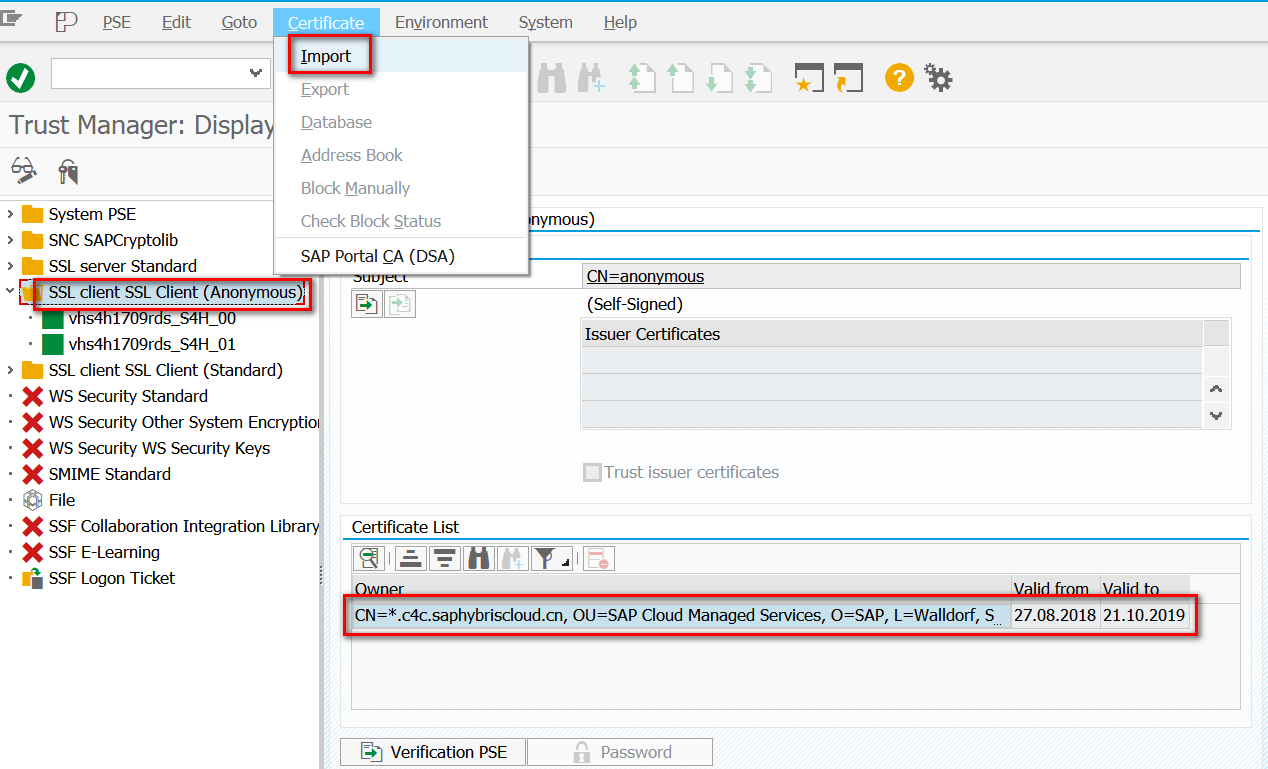Click the Find Next binoculars-plus toolbar icon

click(x=592, y=78)
